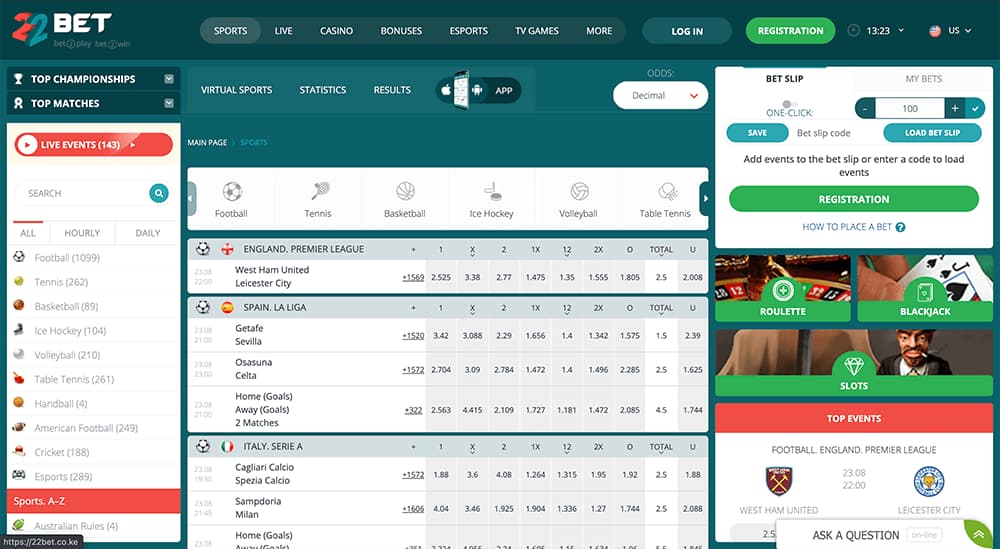Click the sports search input field
1000x549 pixels.
83,193
